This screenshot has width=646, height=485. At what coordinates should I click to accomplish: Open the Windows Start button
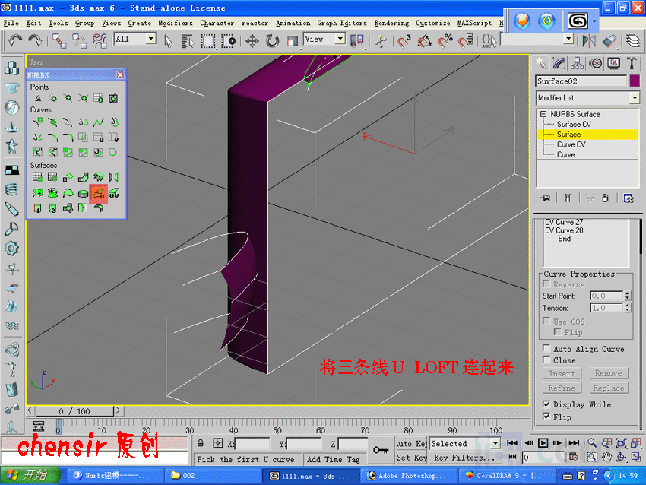pyautogui.click(x=30, y=475)
